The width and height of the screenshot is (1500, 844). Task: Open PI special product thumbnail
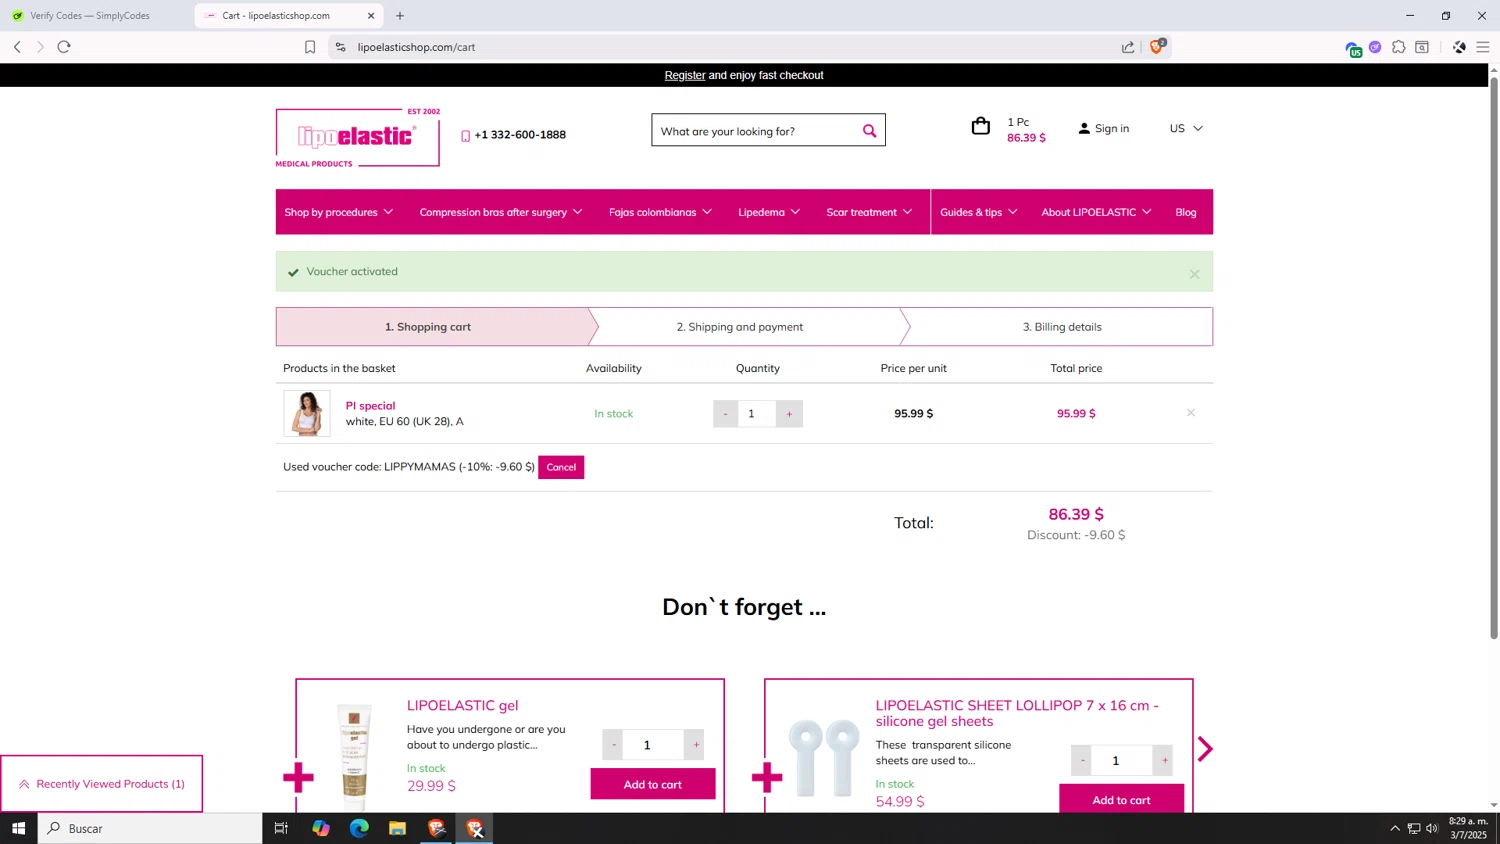coord(307,413)
